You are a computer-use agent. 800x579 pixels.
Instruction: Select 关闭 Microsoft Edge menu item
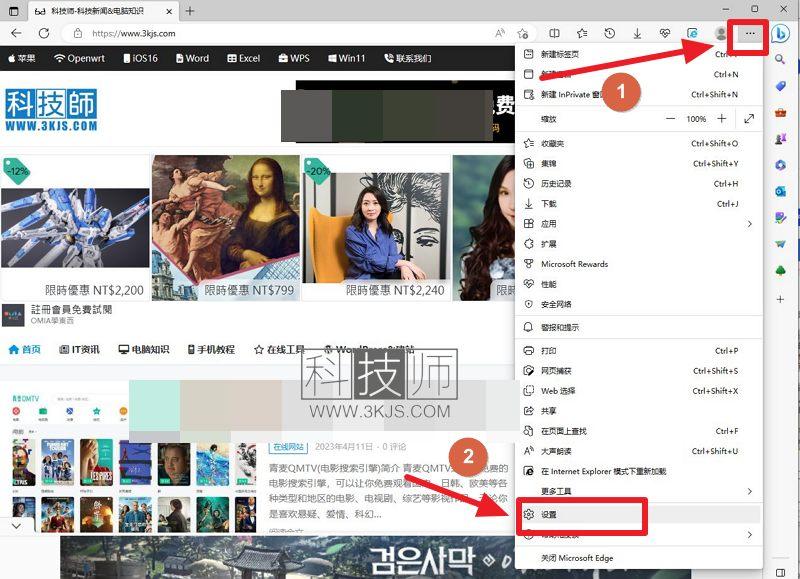tap(638, 558)
